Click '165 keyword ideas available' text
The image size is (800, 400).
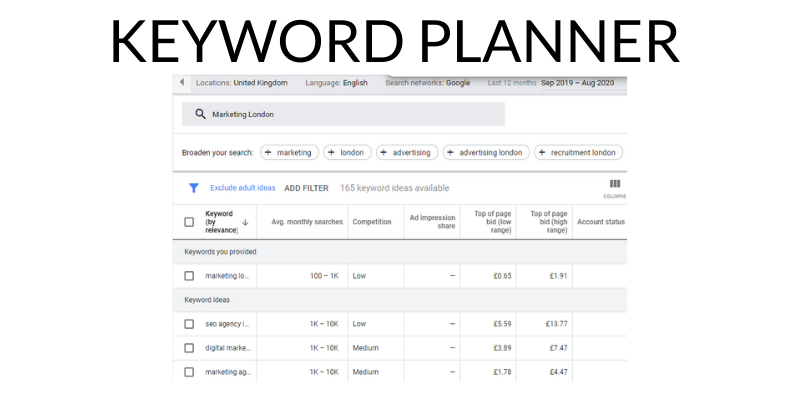point(394,188)
